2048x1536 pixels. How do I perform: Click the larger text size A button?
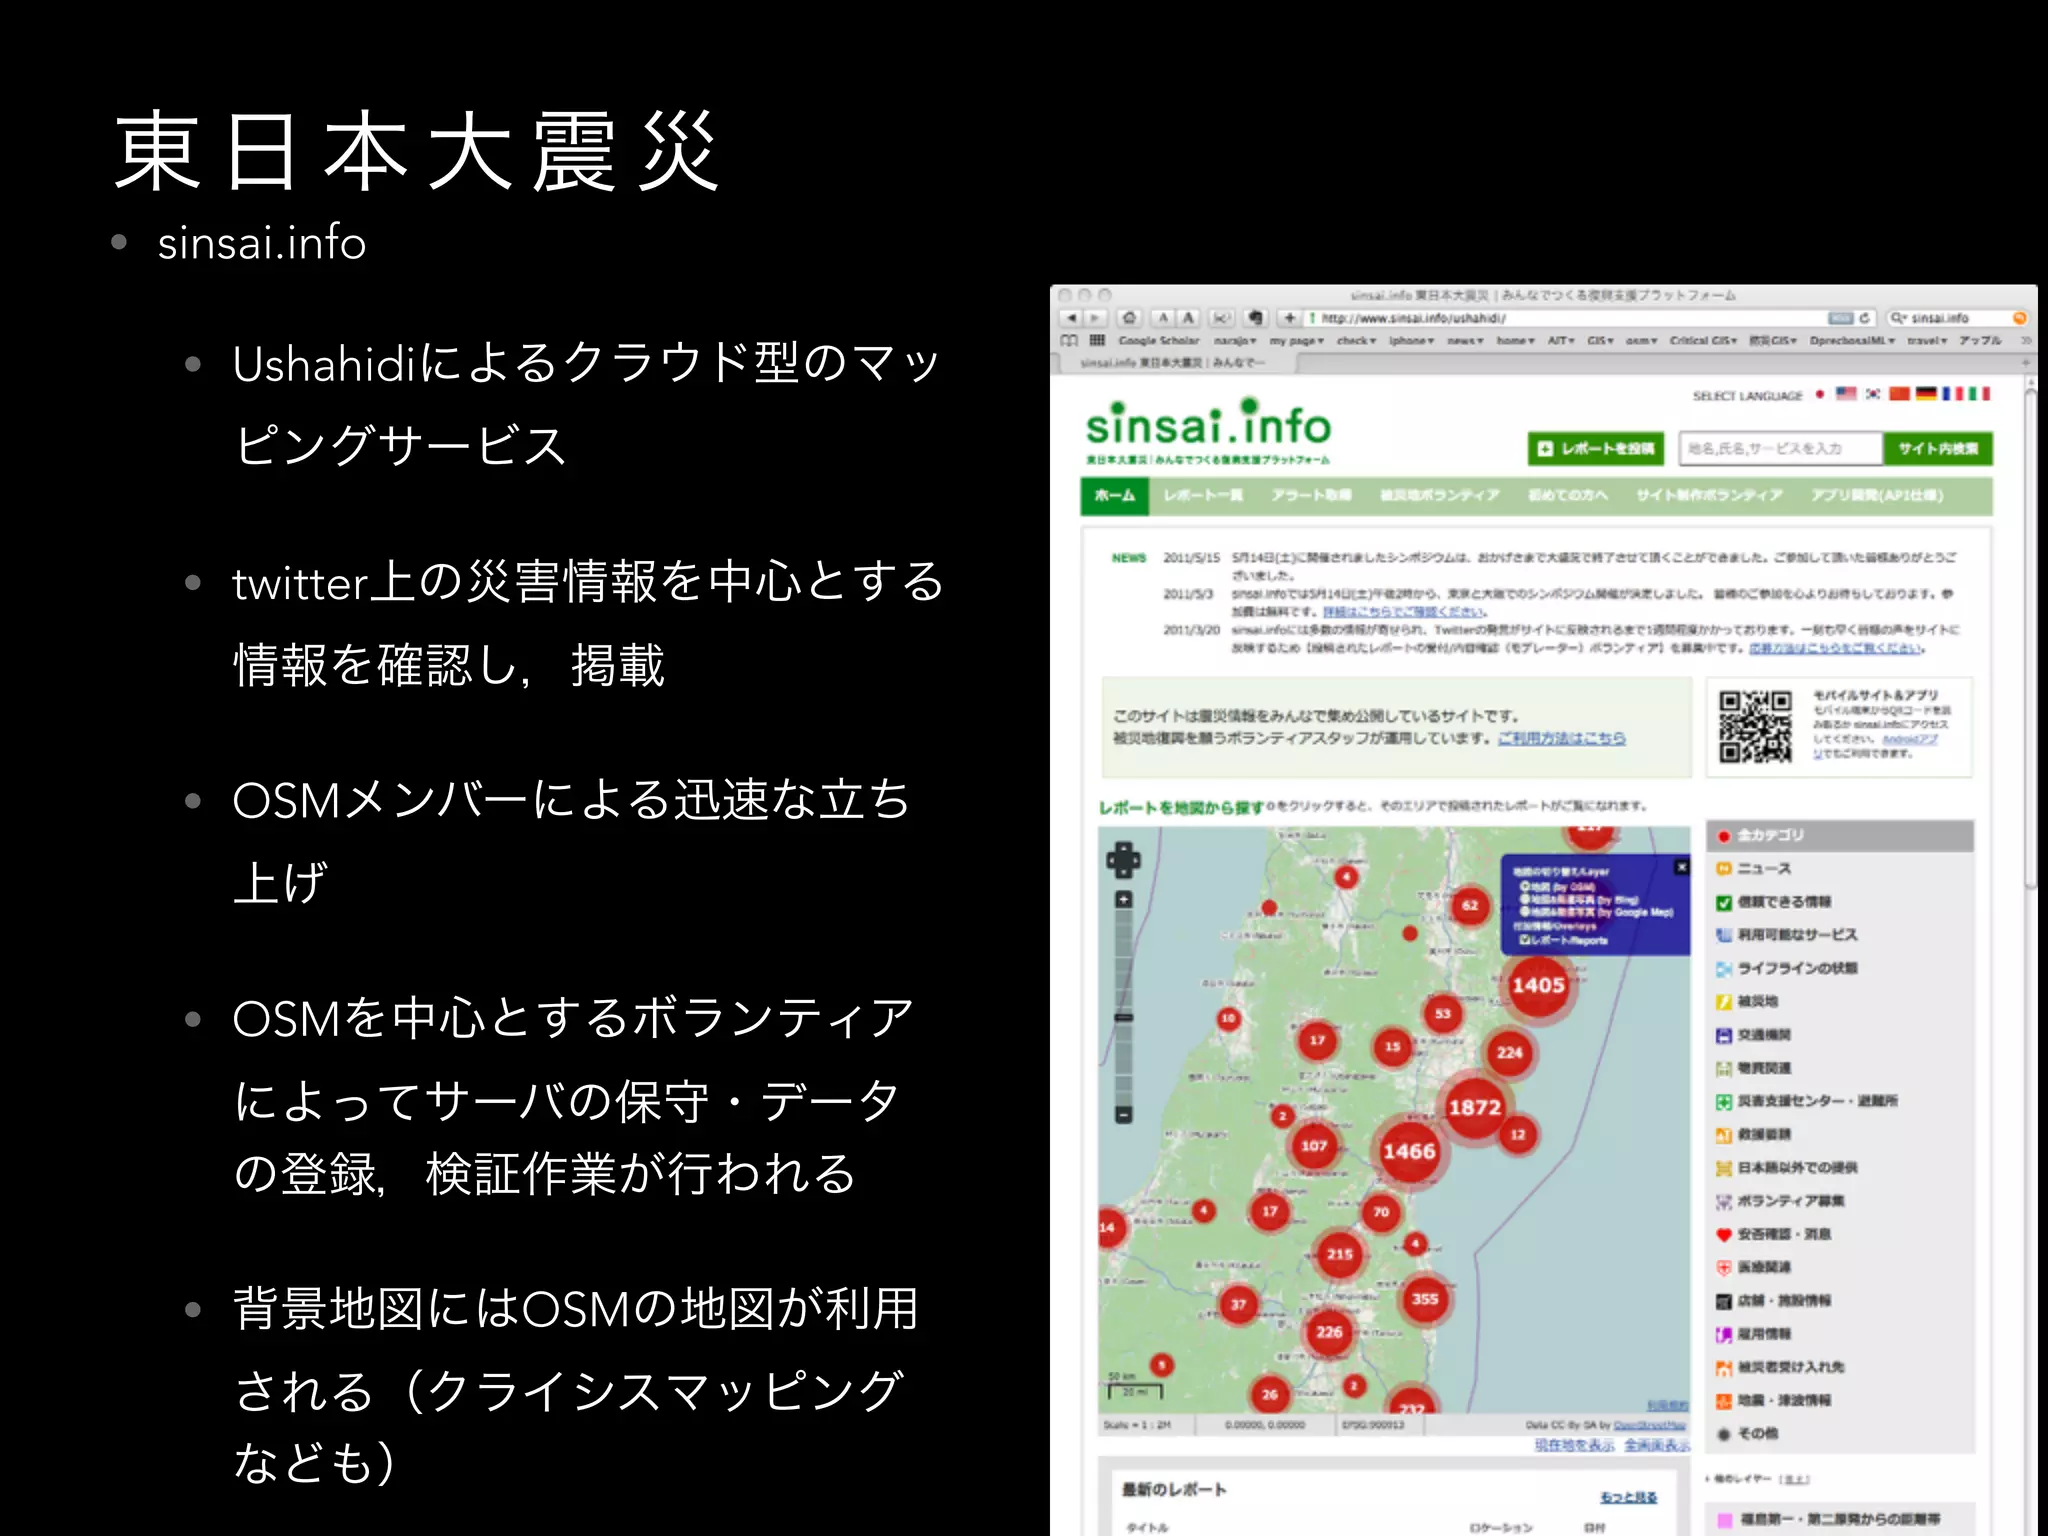point(1188,318)
